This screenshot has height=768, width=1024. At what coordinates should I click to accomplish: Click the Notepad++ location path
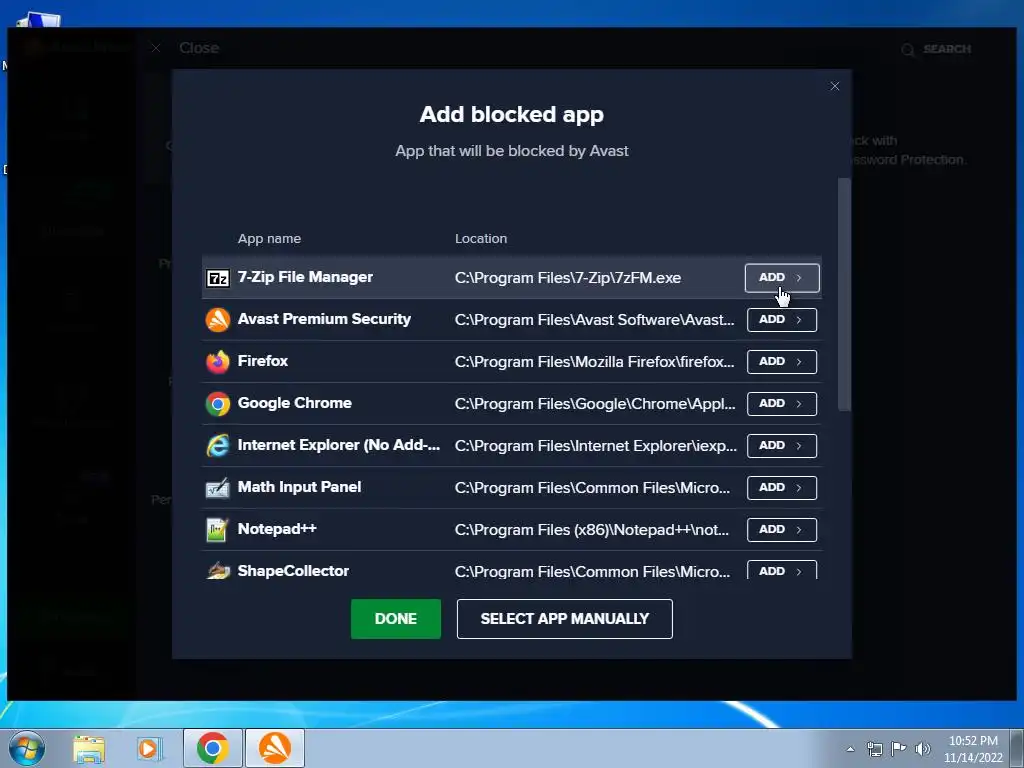[592, 530]
